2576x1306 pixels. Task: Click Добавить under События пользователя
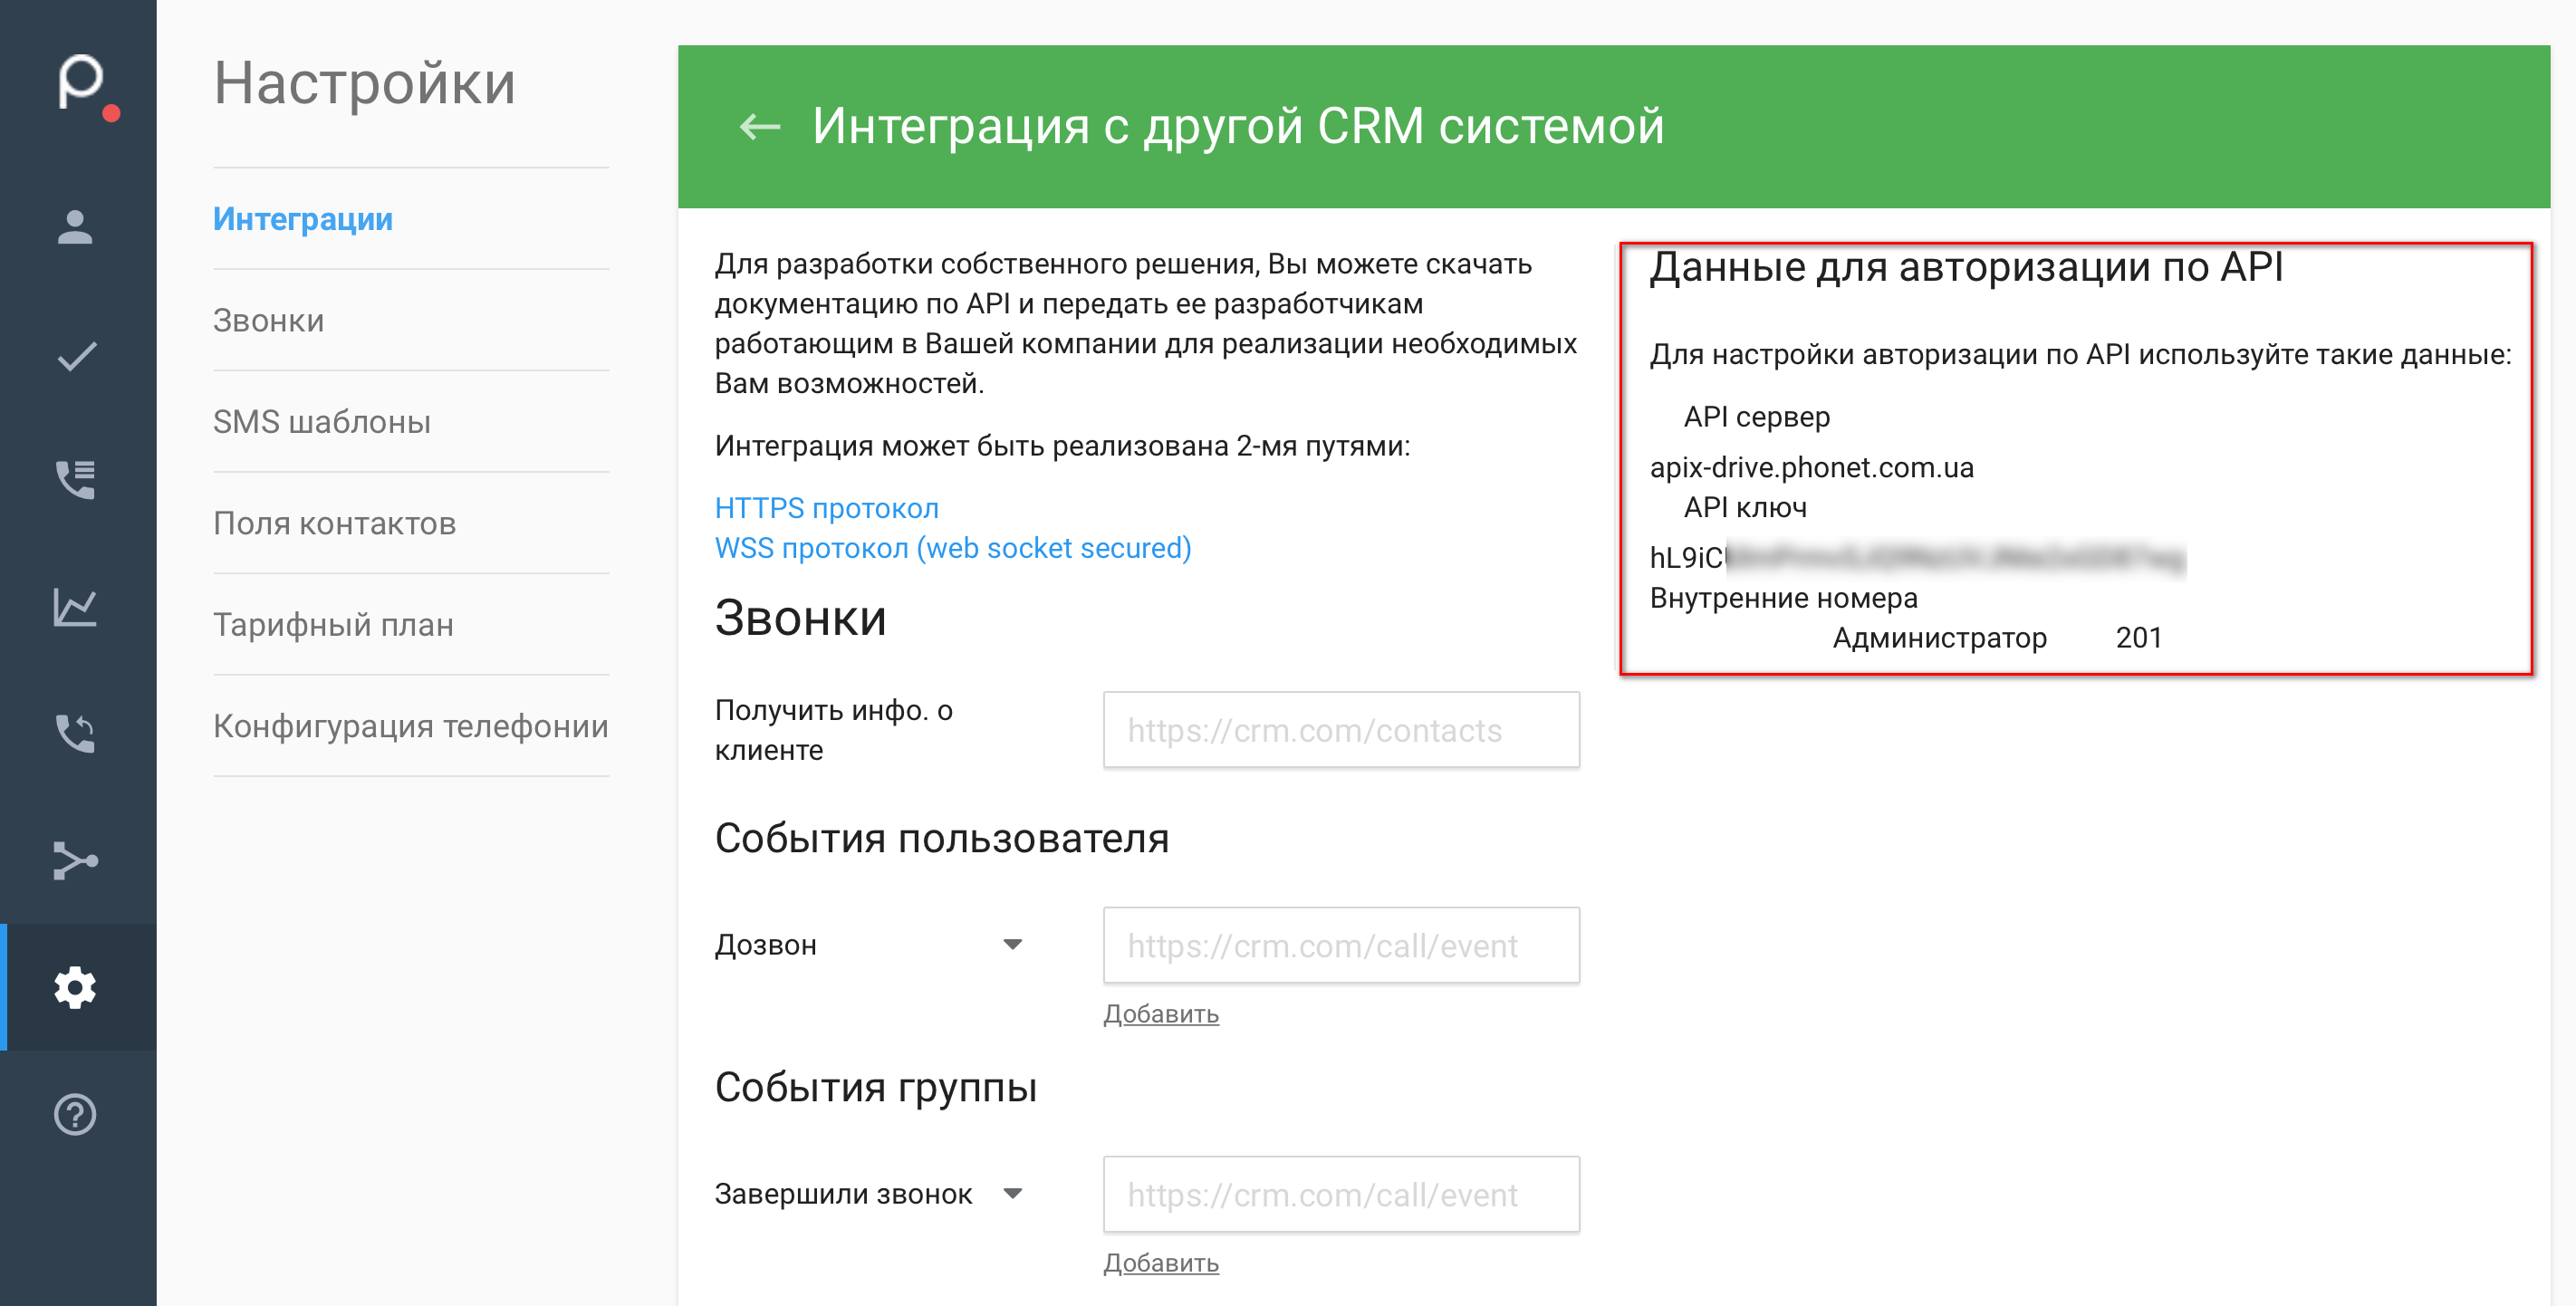[1161, 1014]
